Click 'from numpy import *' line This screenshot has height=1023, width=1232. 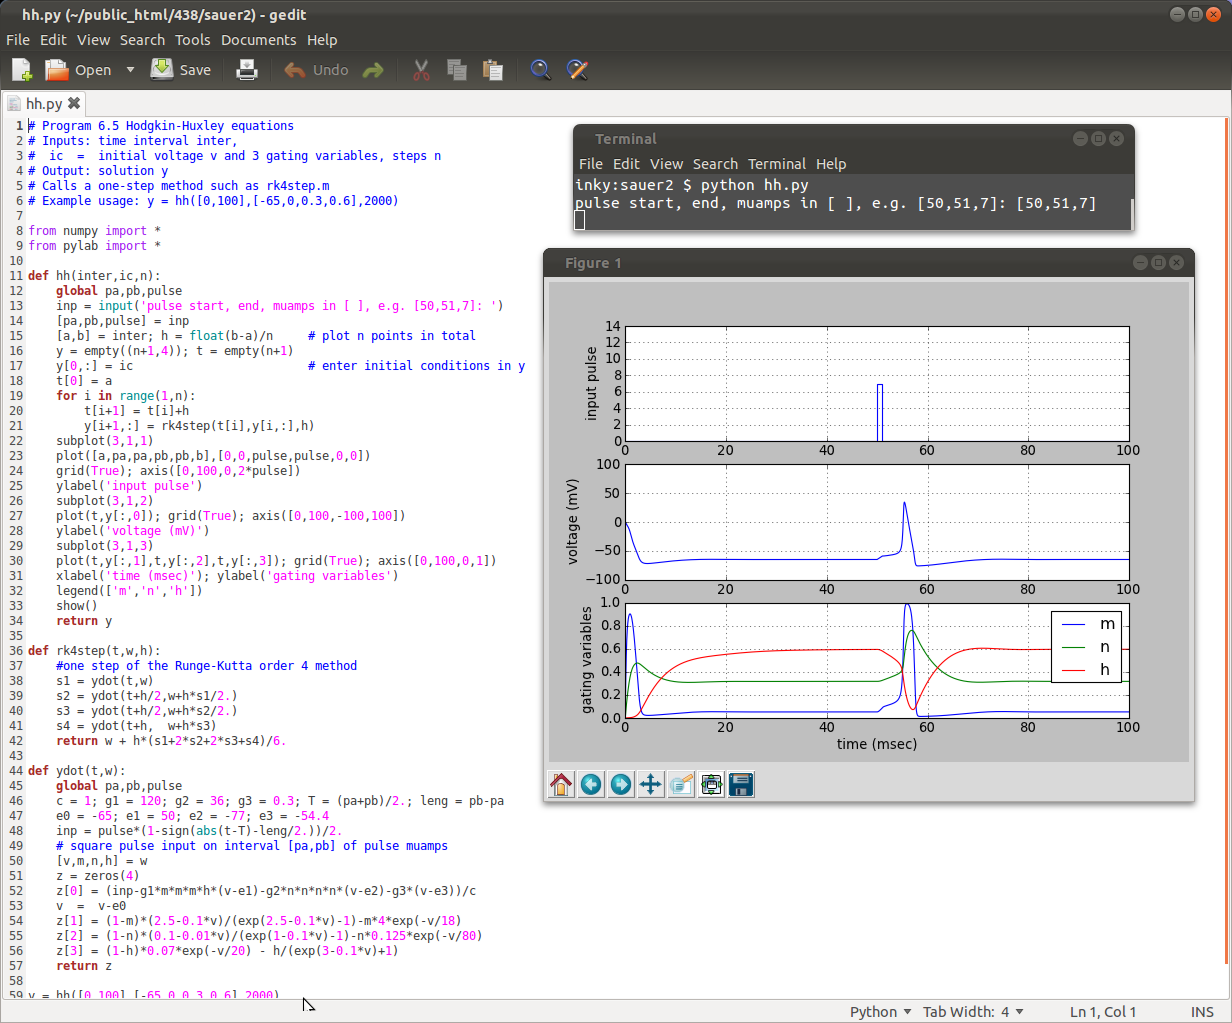(x=94, y=231)
